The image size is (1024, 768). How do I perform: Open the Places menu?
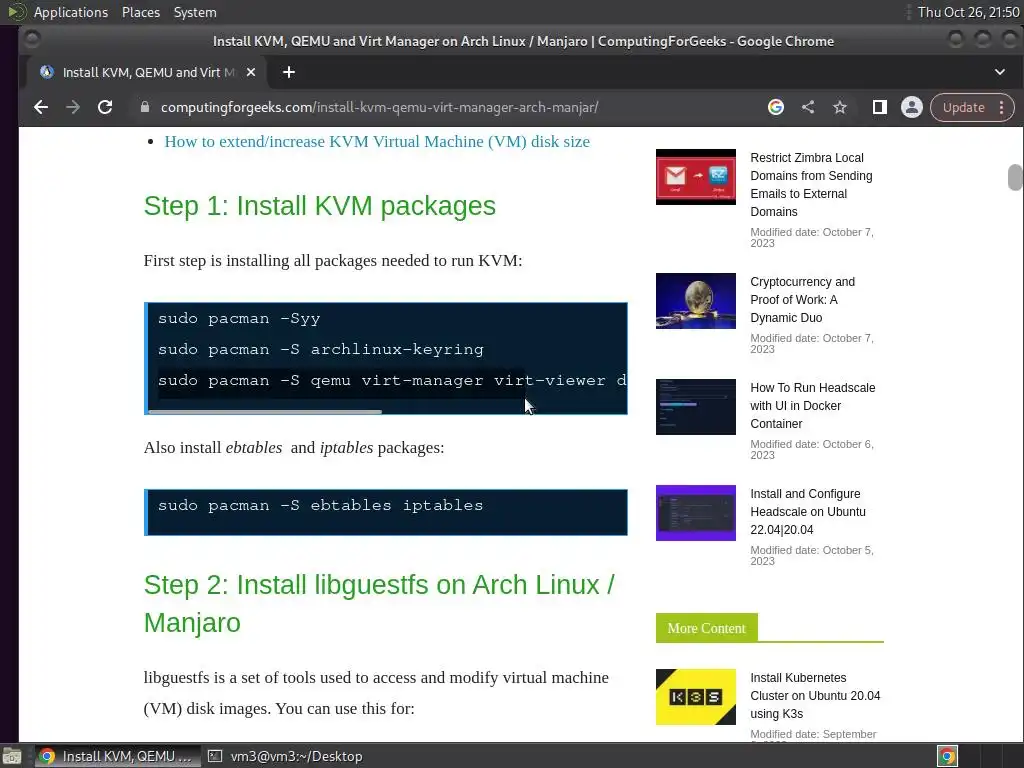[x=141, y=12]
